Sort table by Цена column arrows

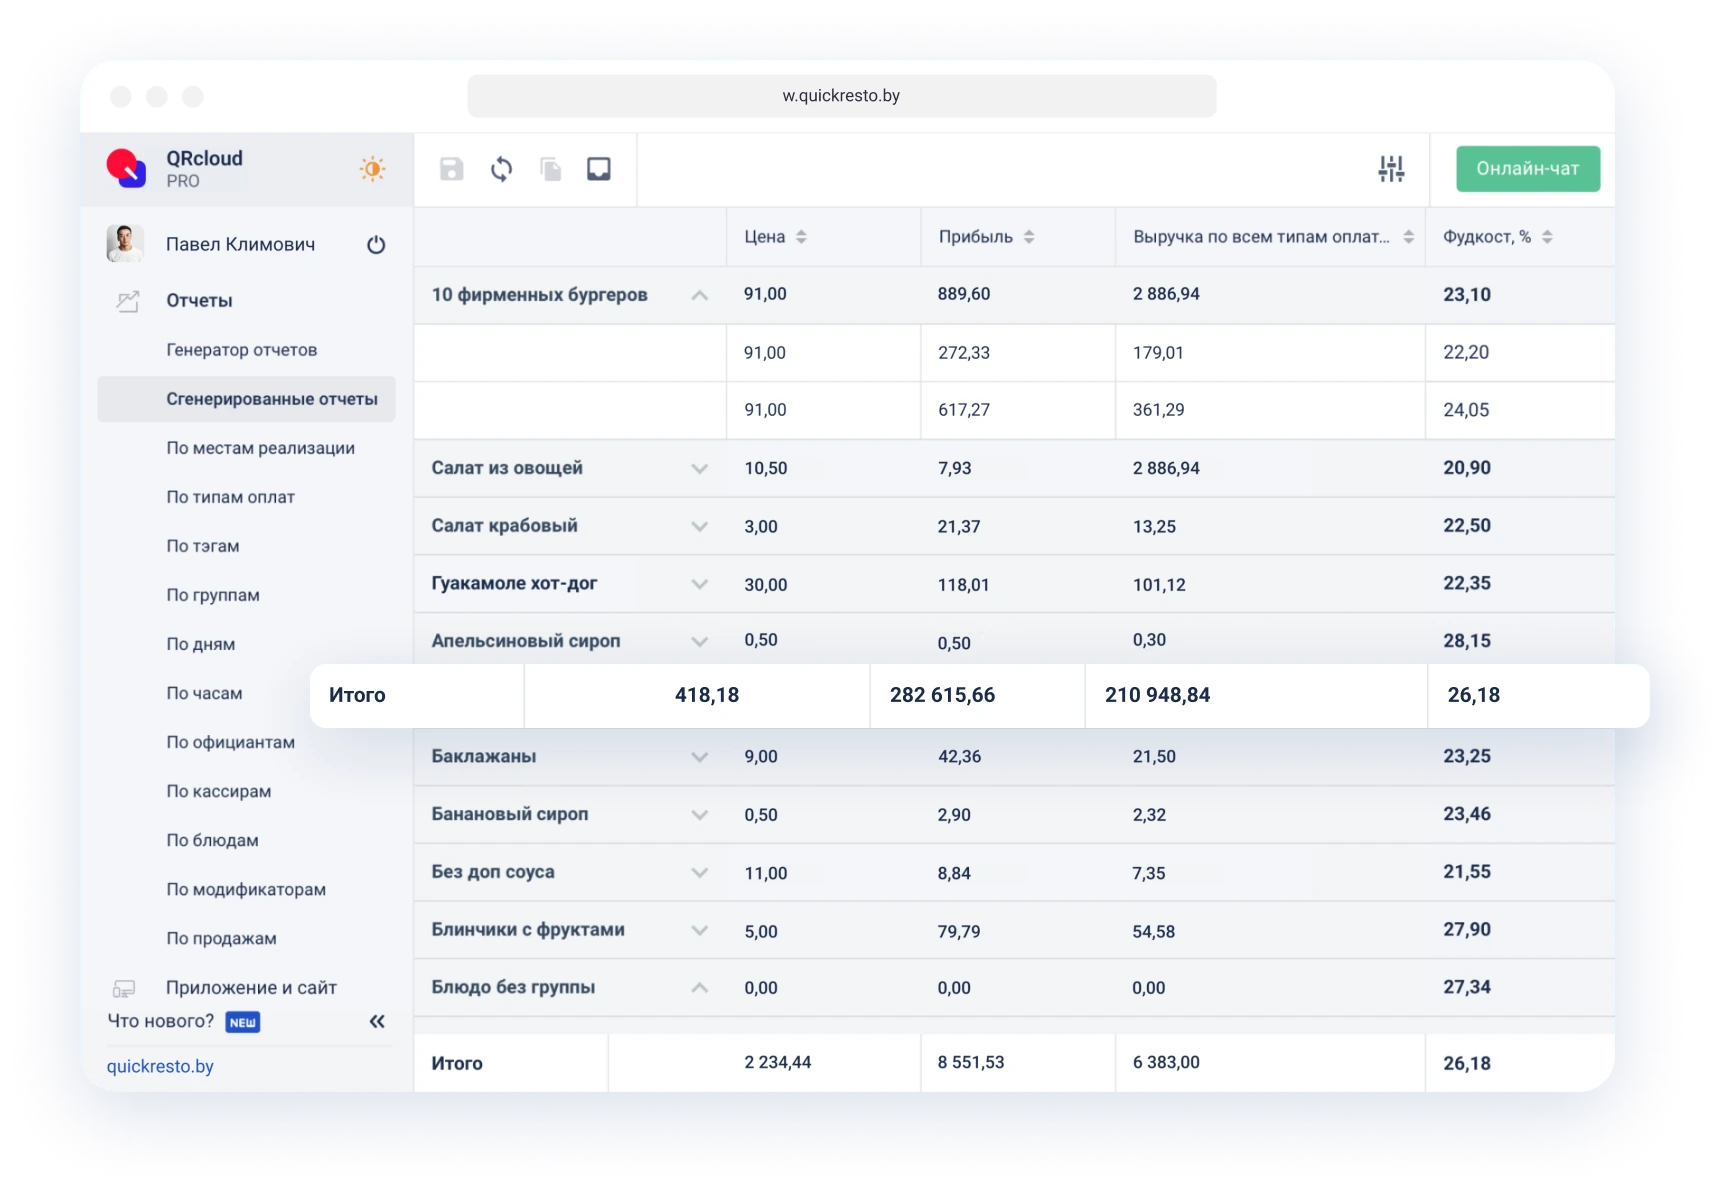click(x=801, y=237)
